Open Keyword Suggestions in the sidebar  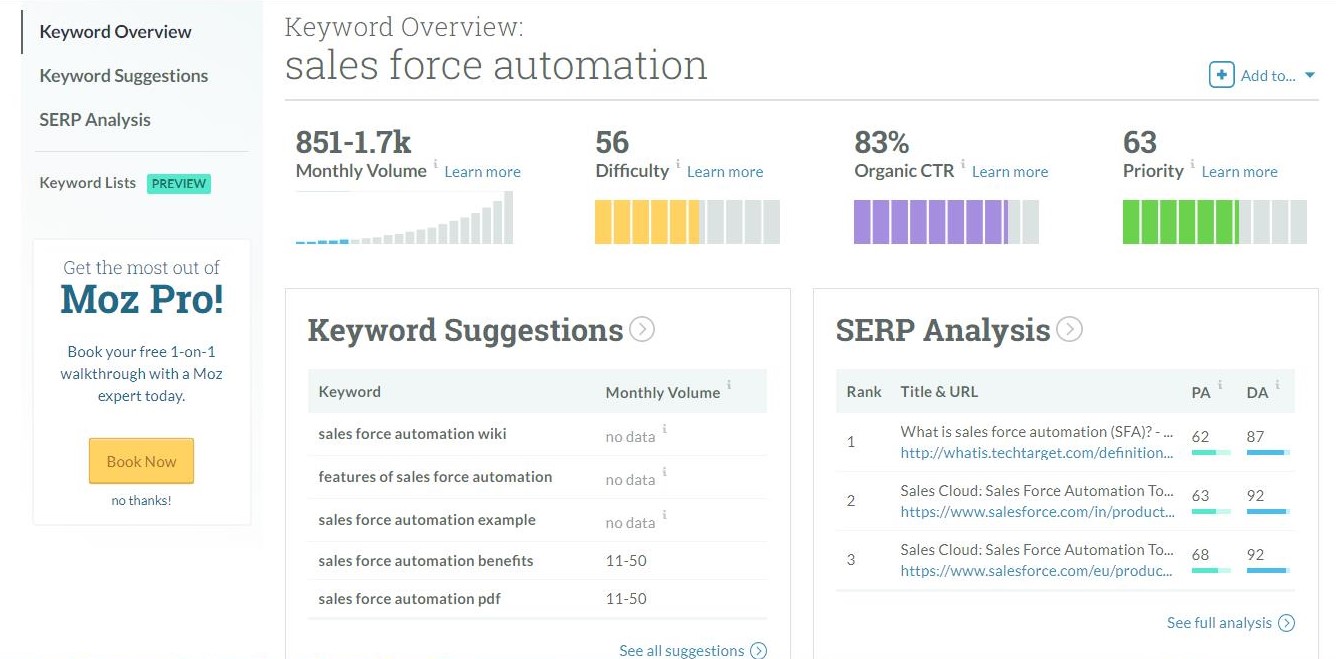tap(124, 76)
